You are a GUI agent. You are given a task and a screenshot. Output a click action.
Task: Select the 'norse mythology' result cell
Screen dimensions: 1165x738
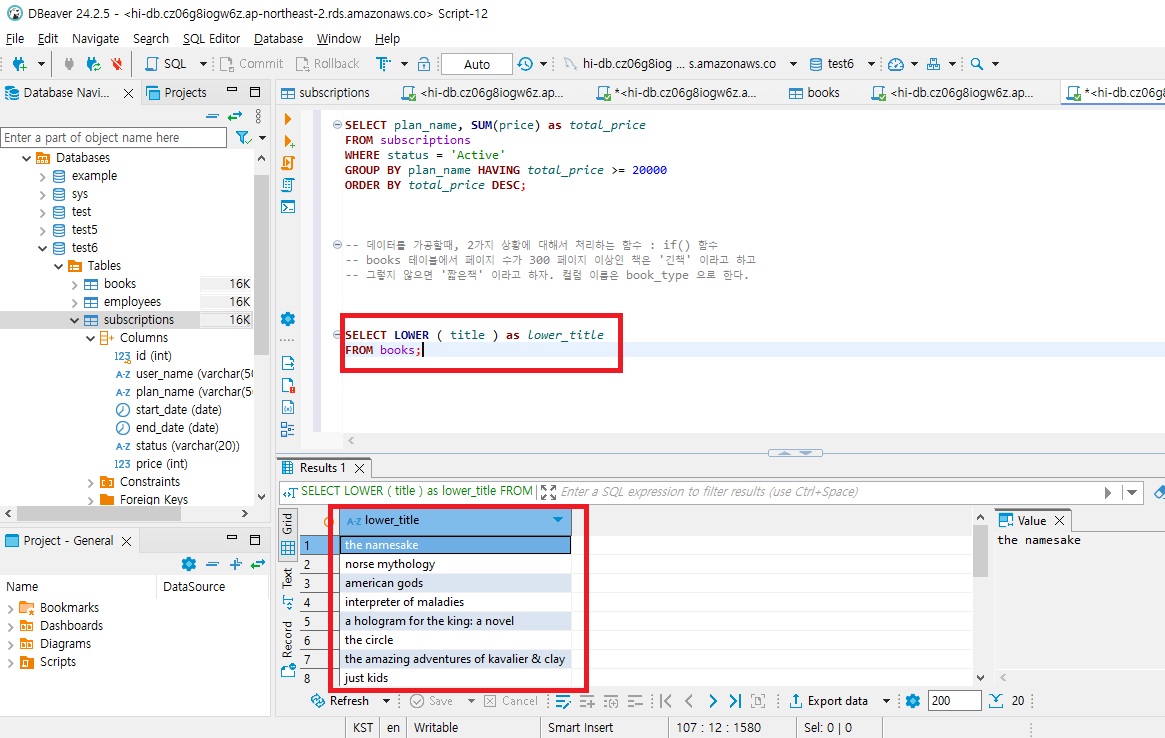point(455,564)
